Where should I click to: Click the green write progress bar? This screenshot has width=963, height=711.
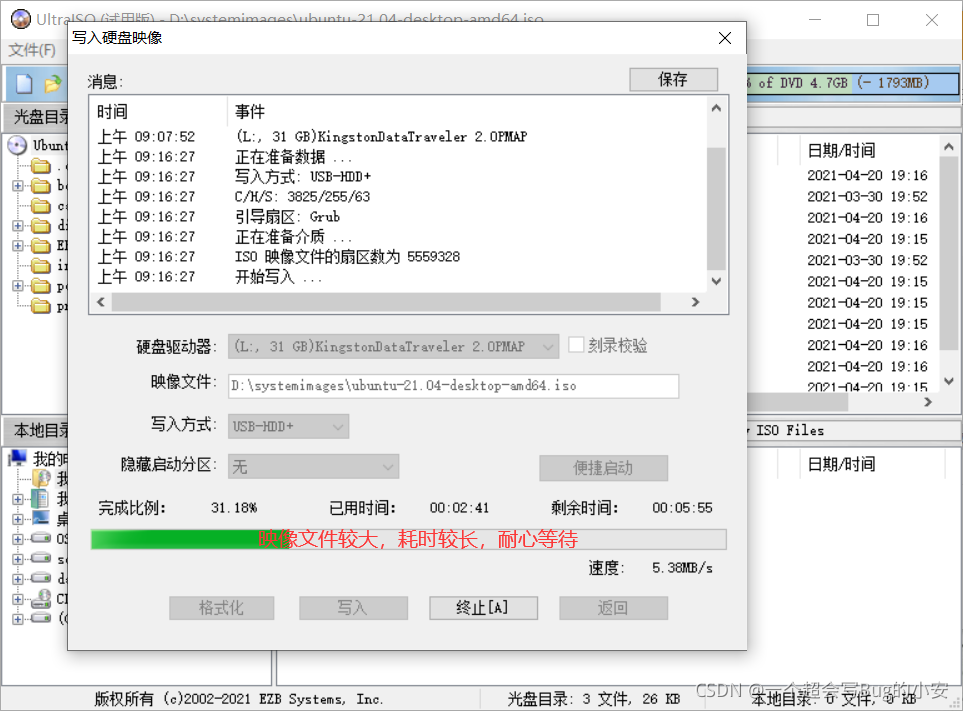coord(408,539)
